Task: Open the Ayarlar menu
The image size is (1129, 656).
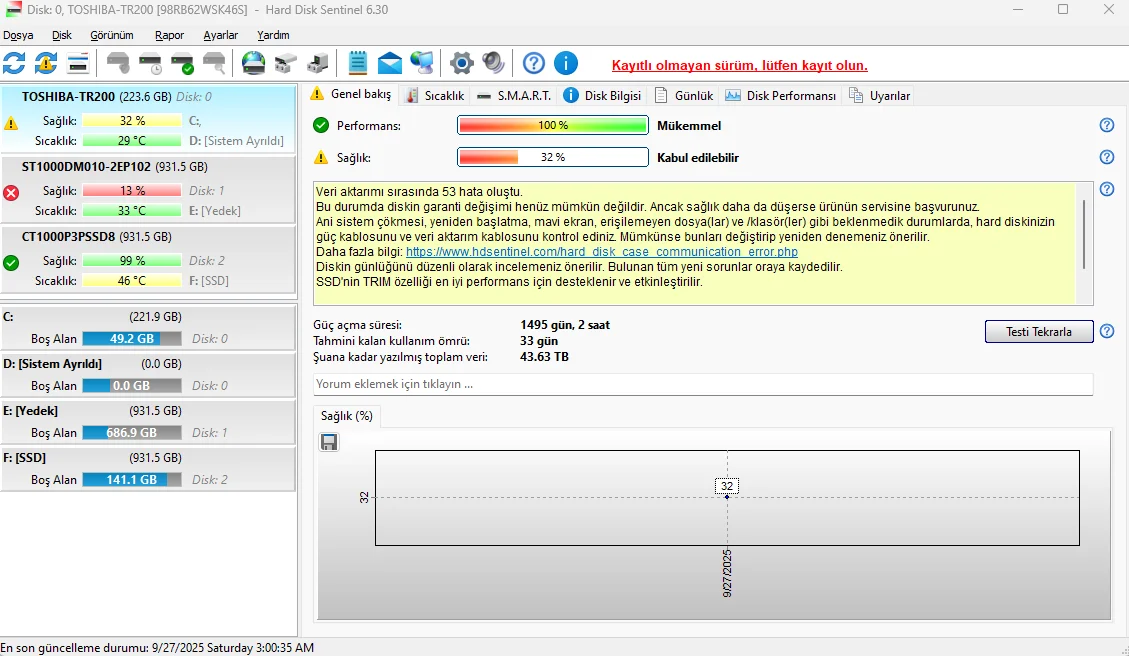Action: [220, 35]
